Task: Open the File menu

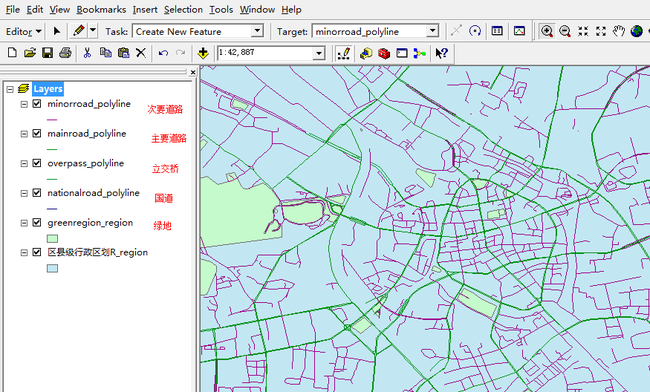Action: 13,10
